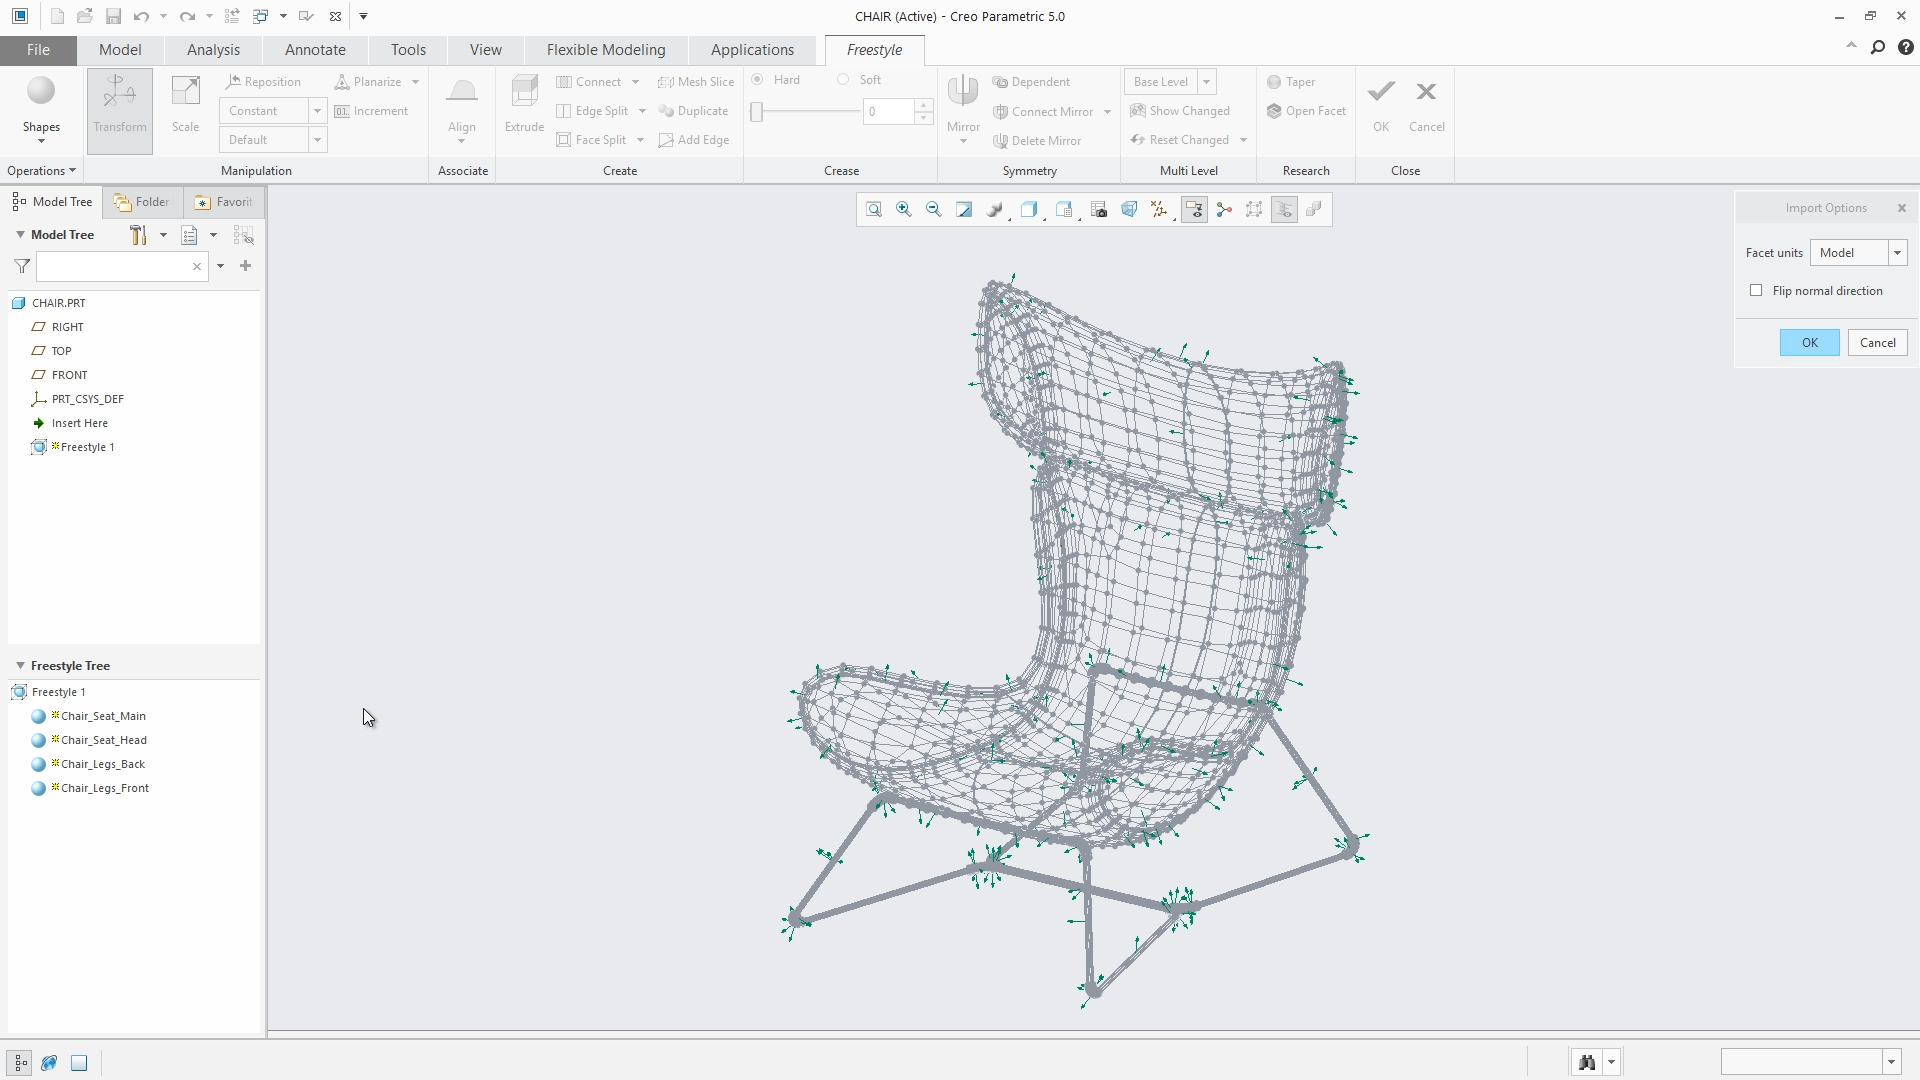Screen dimensions: 1920x1080
Task: Open the Mirror symmetry tool
Action: click(963, 110)
